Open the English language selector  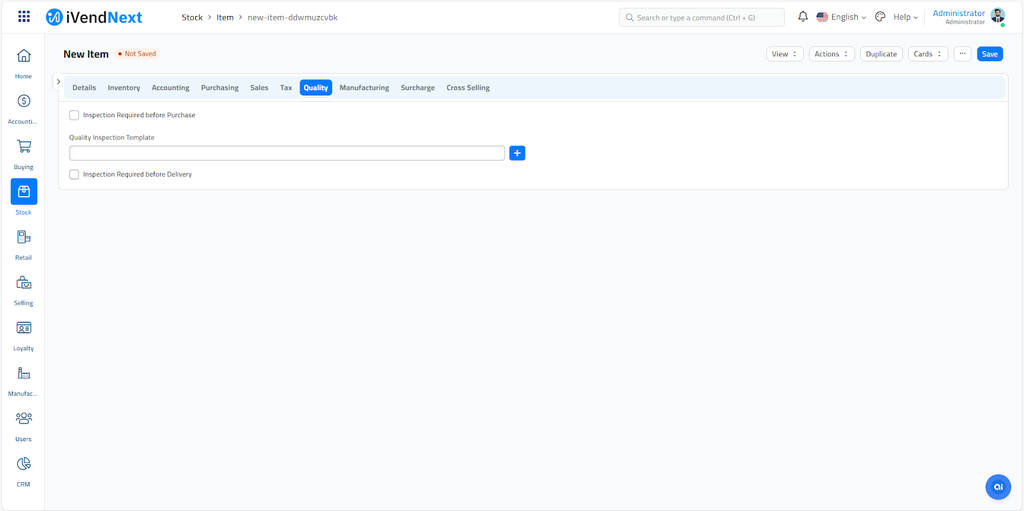[x=841, y=17]
